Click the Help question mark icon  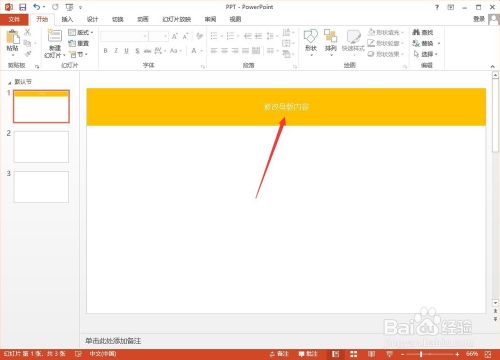point(437,7)
